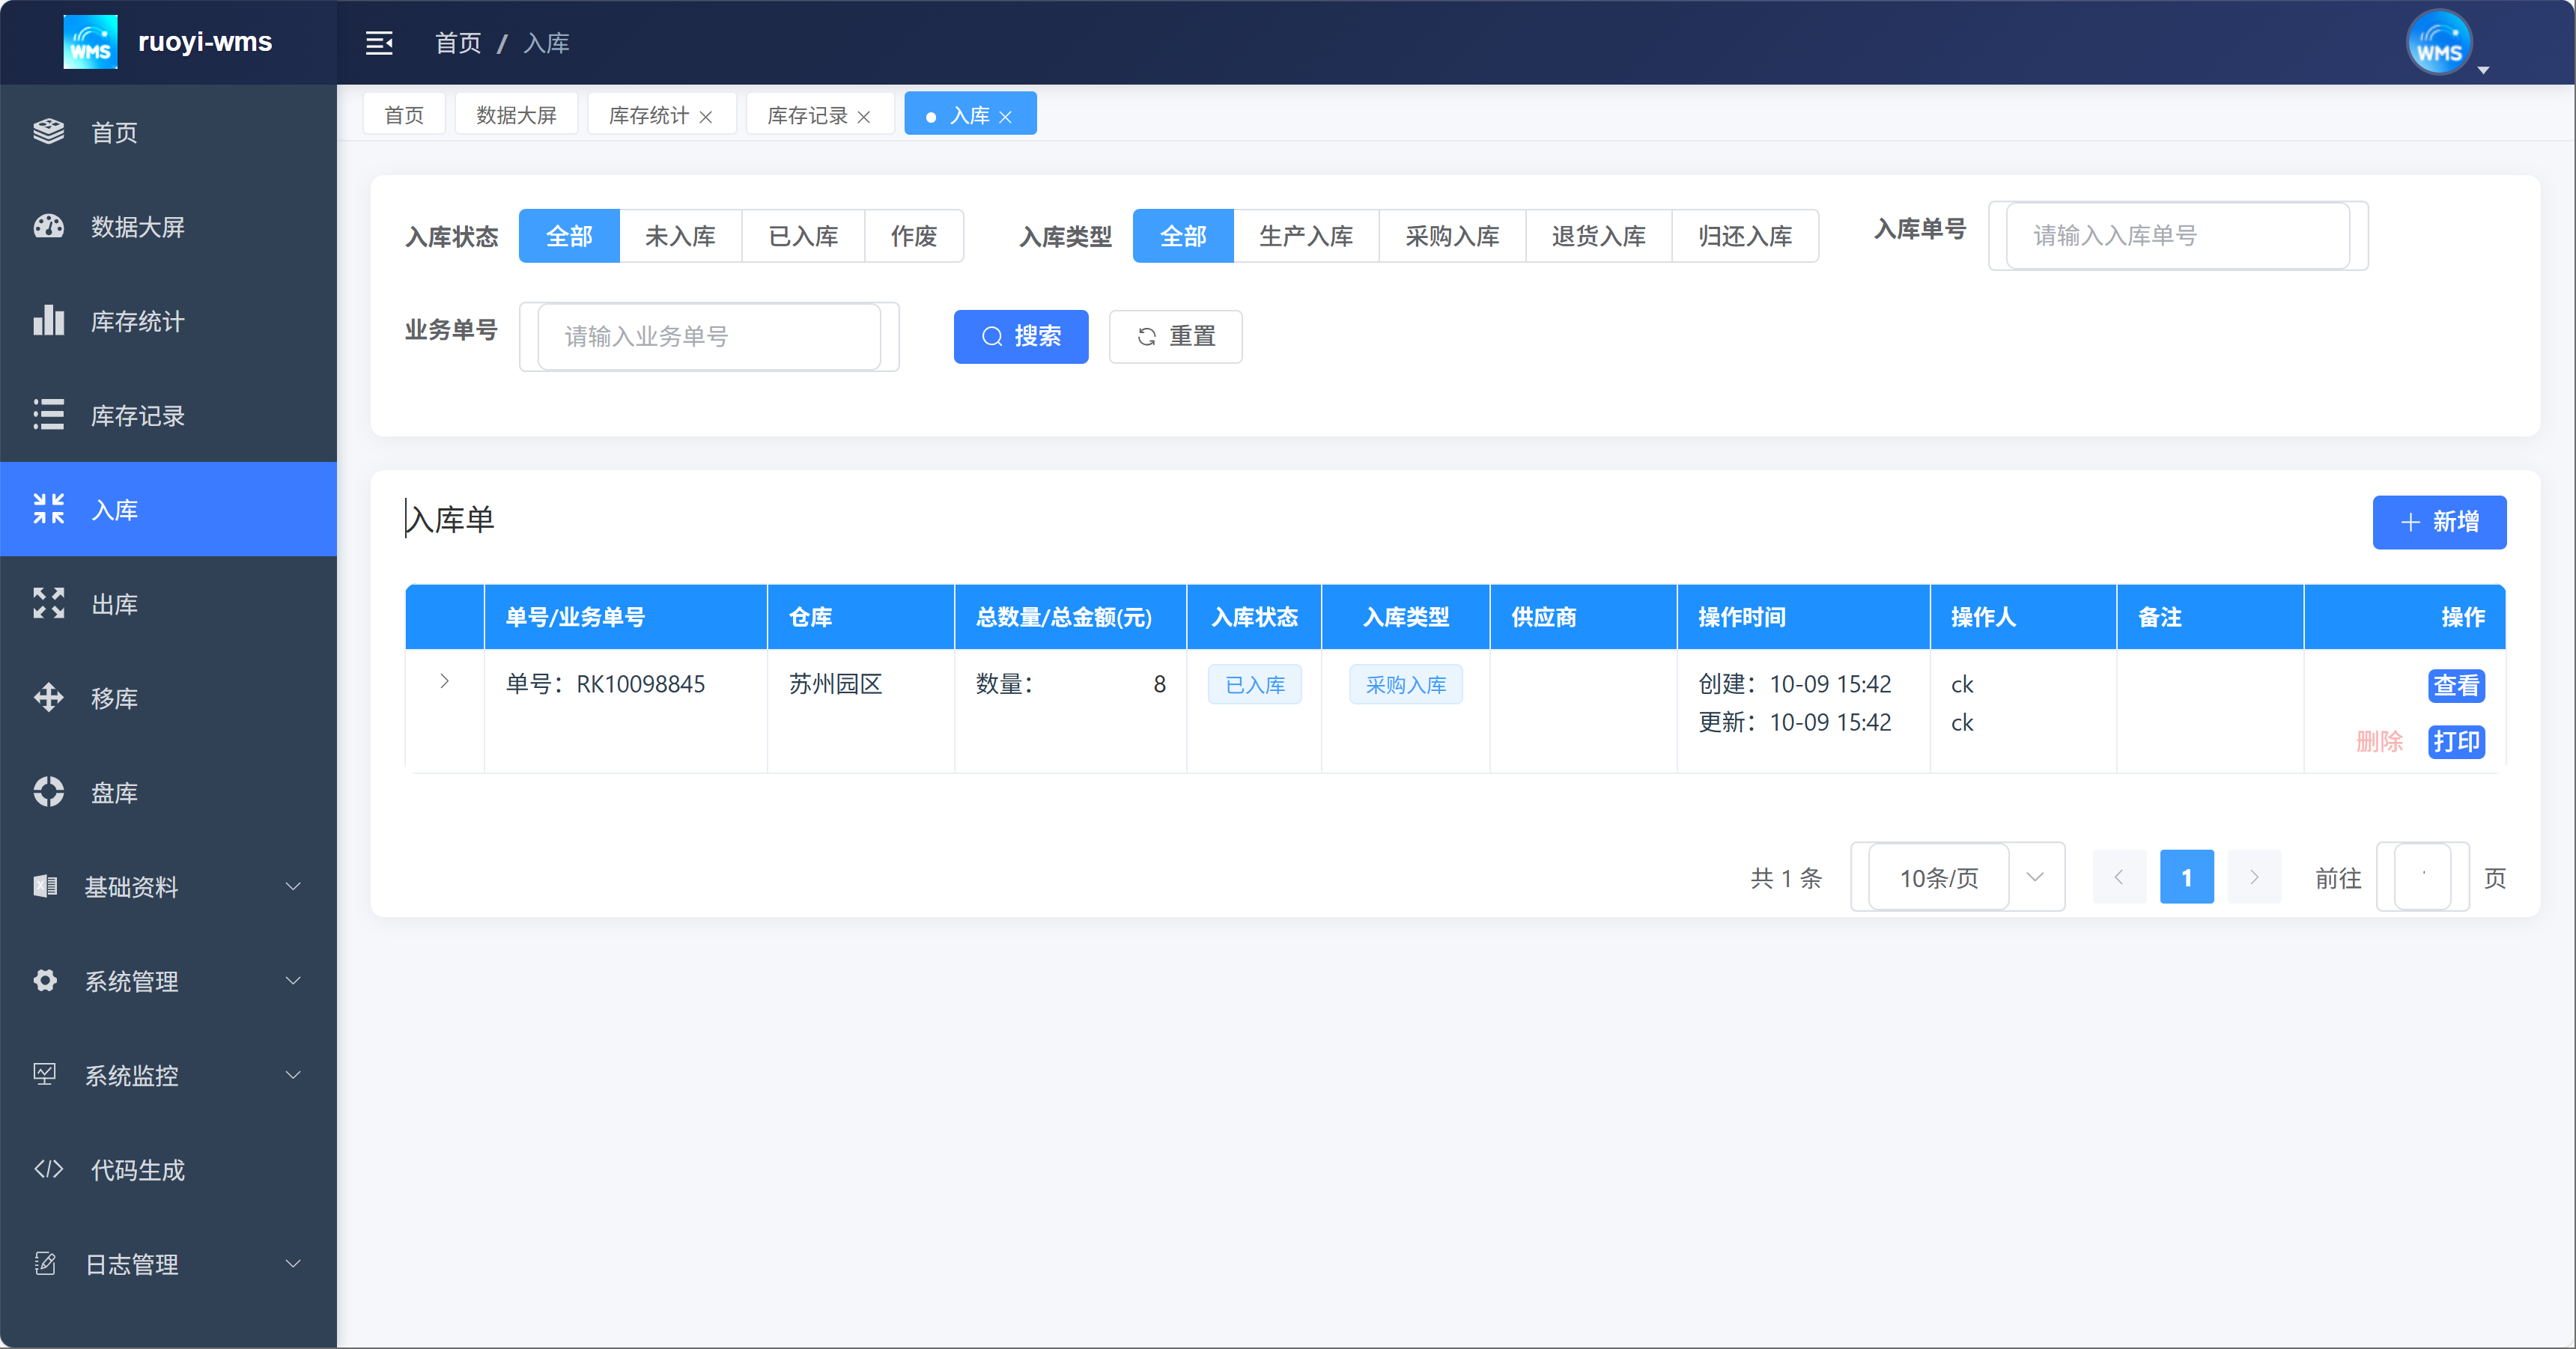Collapse sidebar with the hamburger icon
Viewport: 2576px width, 1349px height.
tap(379, 43)
